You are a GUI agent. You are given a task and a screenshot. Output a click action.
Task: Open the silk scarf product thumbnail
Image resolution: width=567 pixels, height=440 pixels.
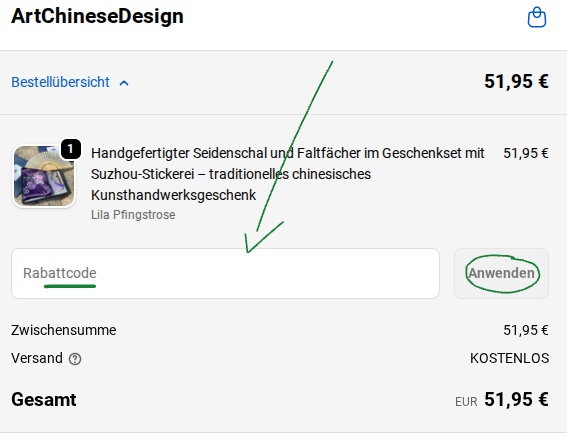point(44,176)
